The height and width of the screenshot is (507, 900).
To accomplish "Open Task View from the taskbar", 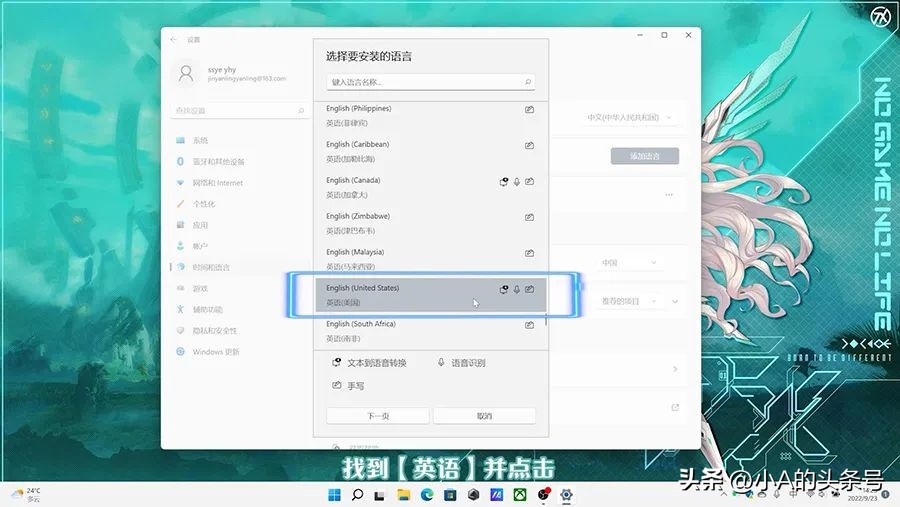I will tap(379, 495).
